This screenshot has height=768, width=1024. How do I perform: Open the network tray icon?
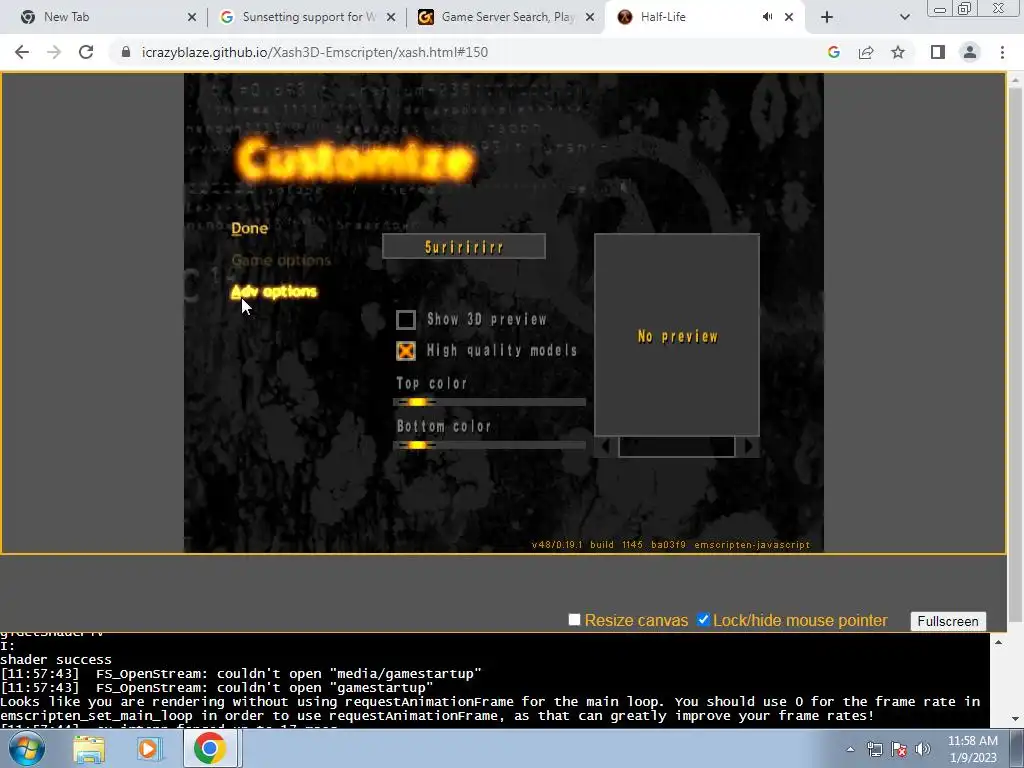click(874, 749)
